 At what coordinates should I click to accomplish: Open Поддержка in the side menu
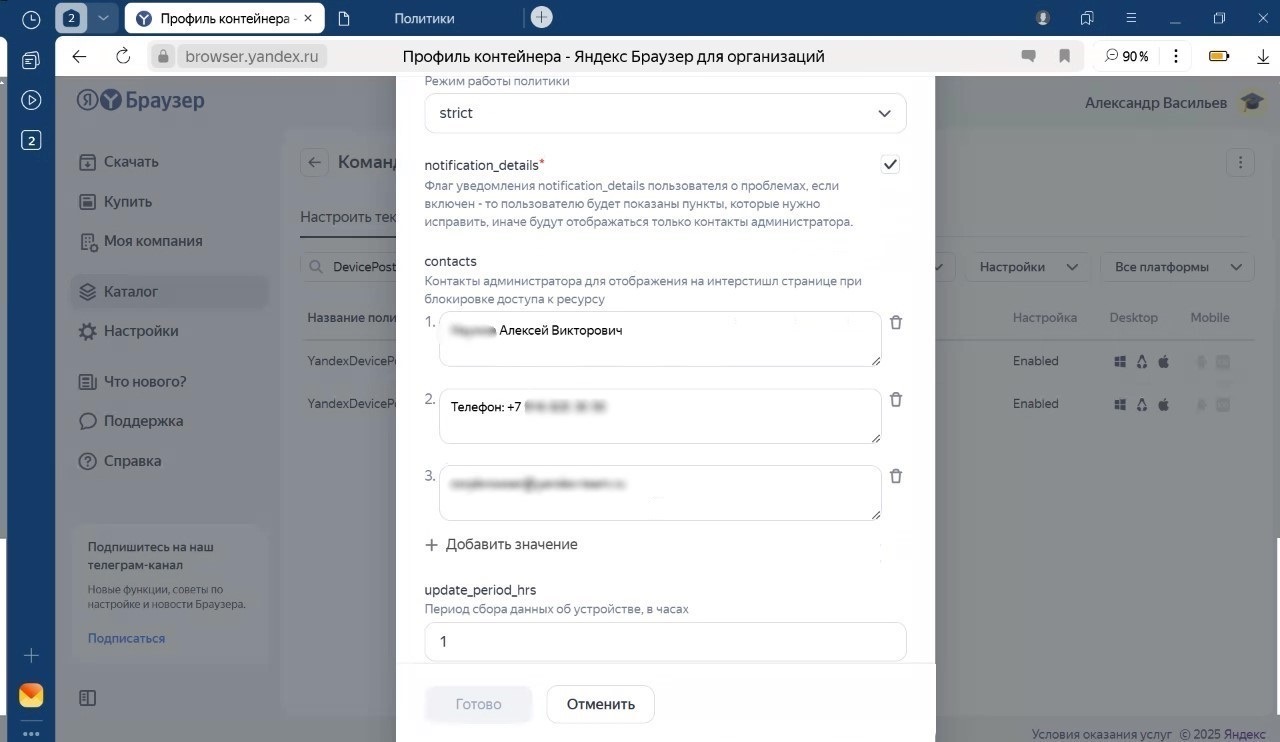143,421
